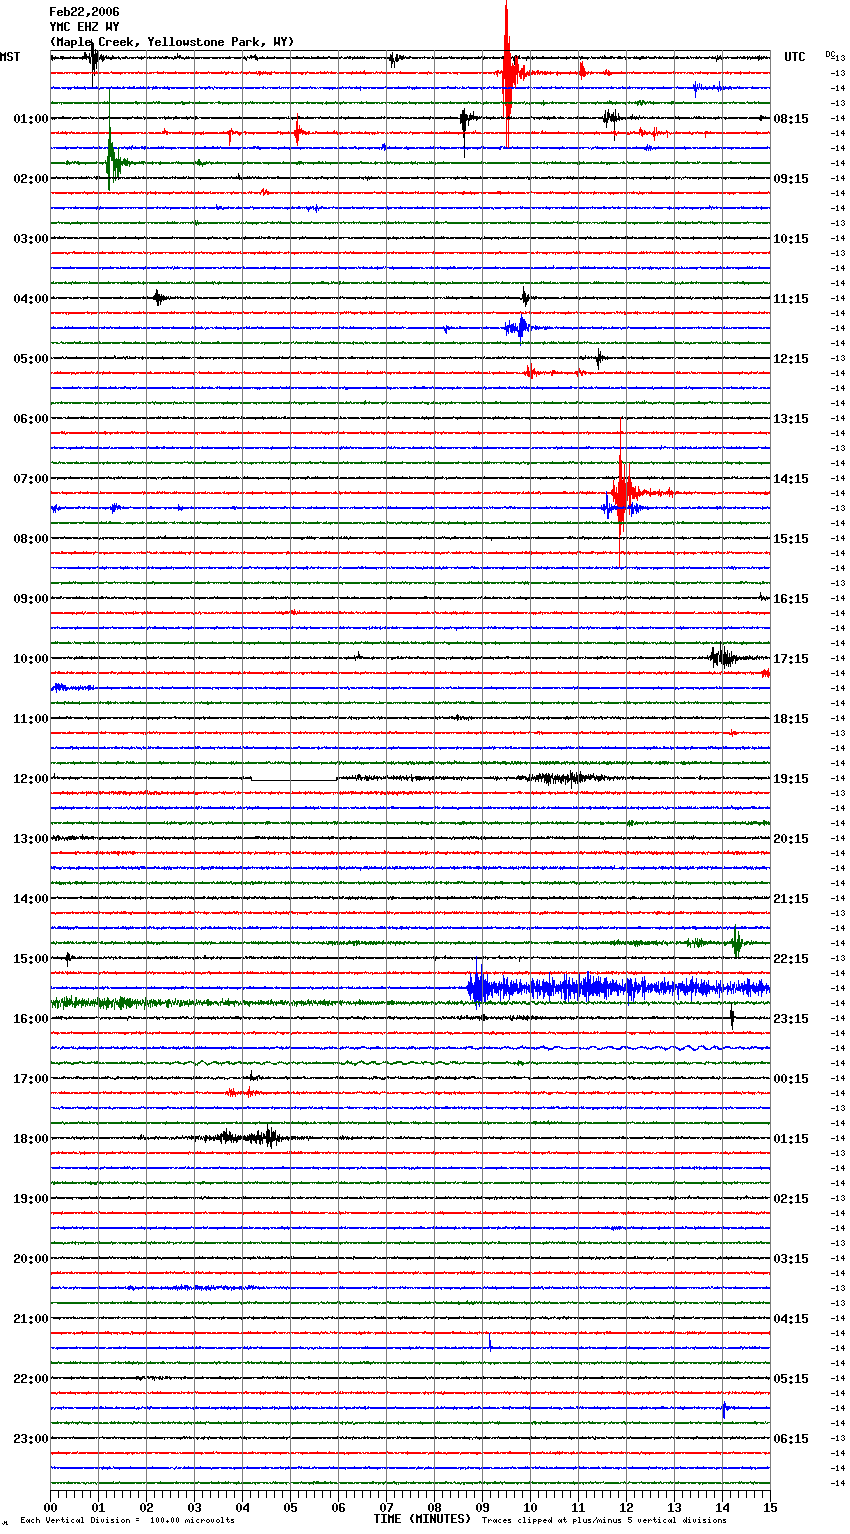Click the green event burst below 01:00 row

pos(112,161)
